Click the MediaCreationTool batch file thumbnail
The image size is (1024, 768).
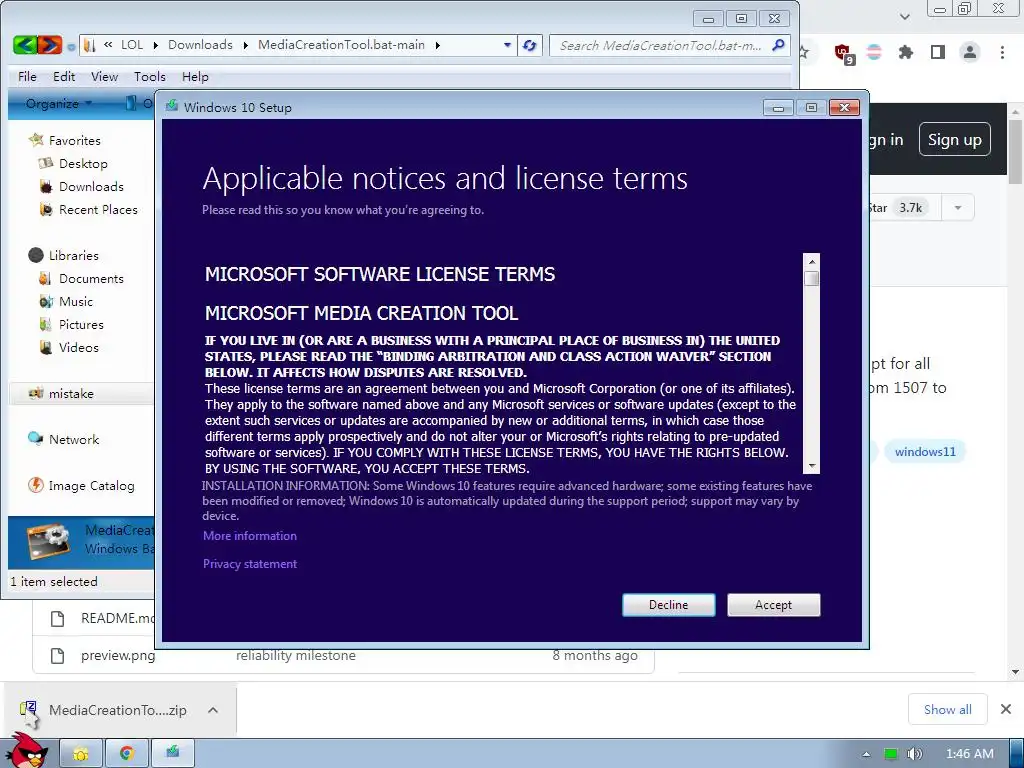click(x=48, y=541)
